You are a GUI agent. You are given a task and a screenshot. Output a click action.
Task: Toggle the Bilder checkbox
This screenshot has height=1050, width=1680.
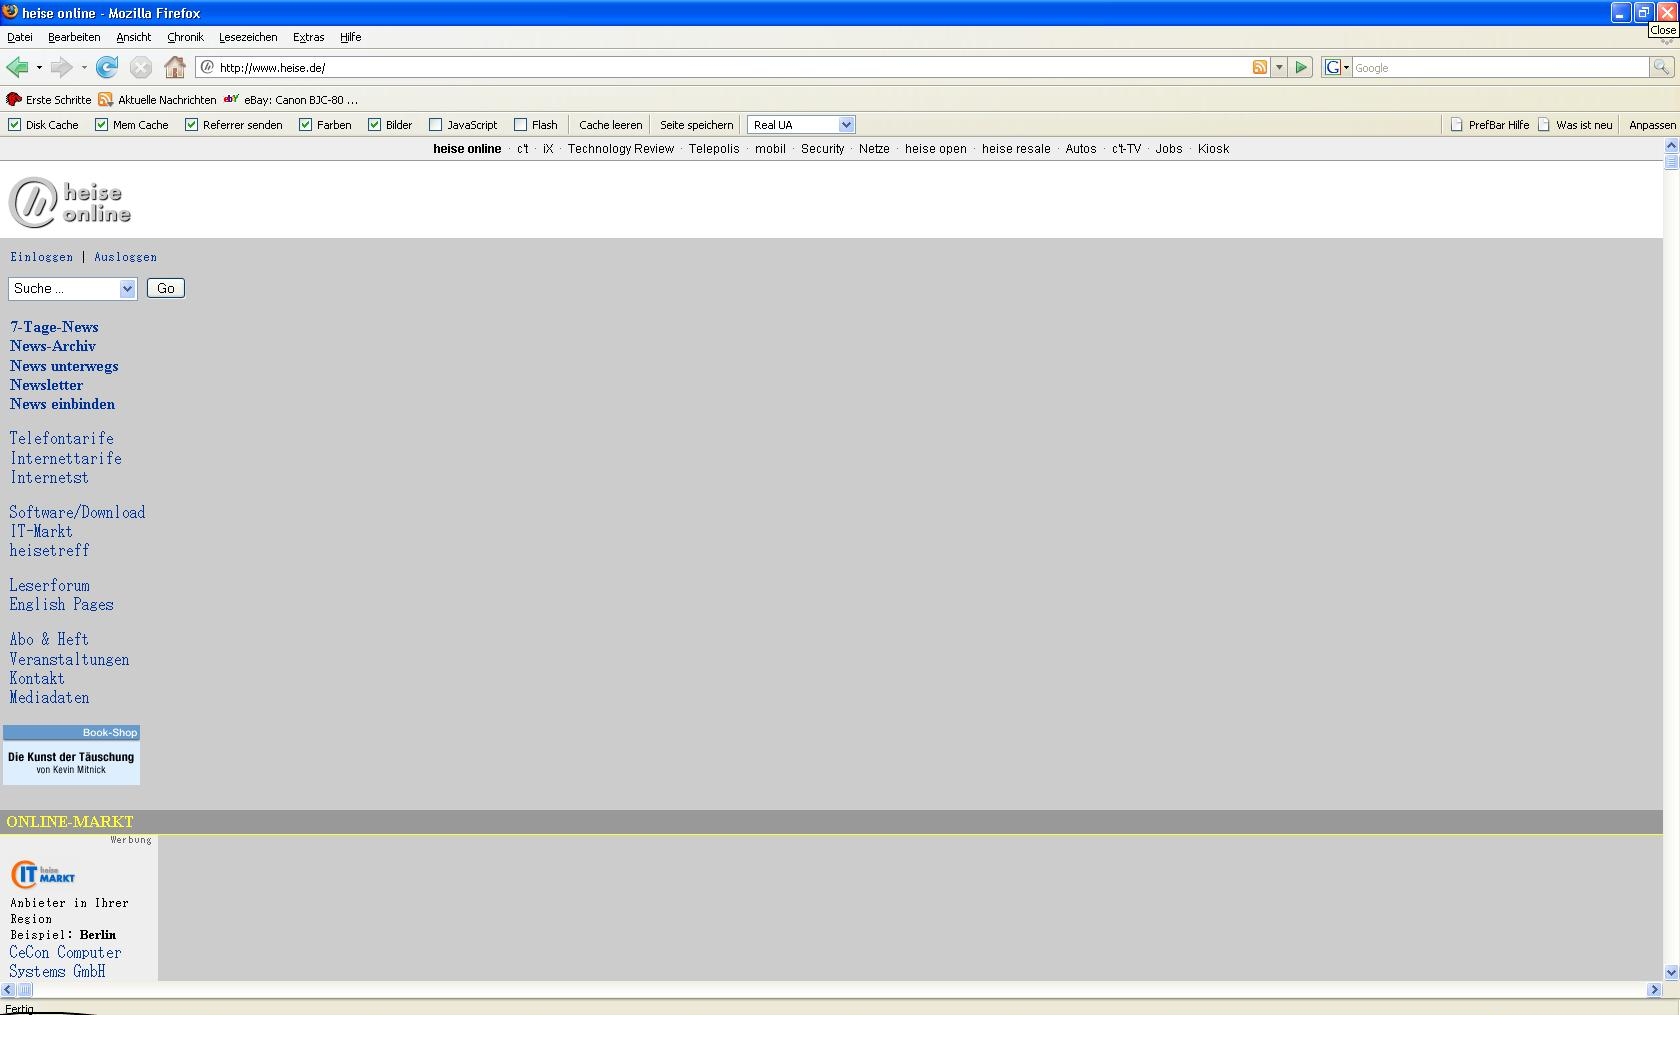point(375,125)
